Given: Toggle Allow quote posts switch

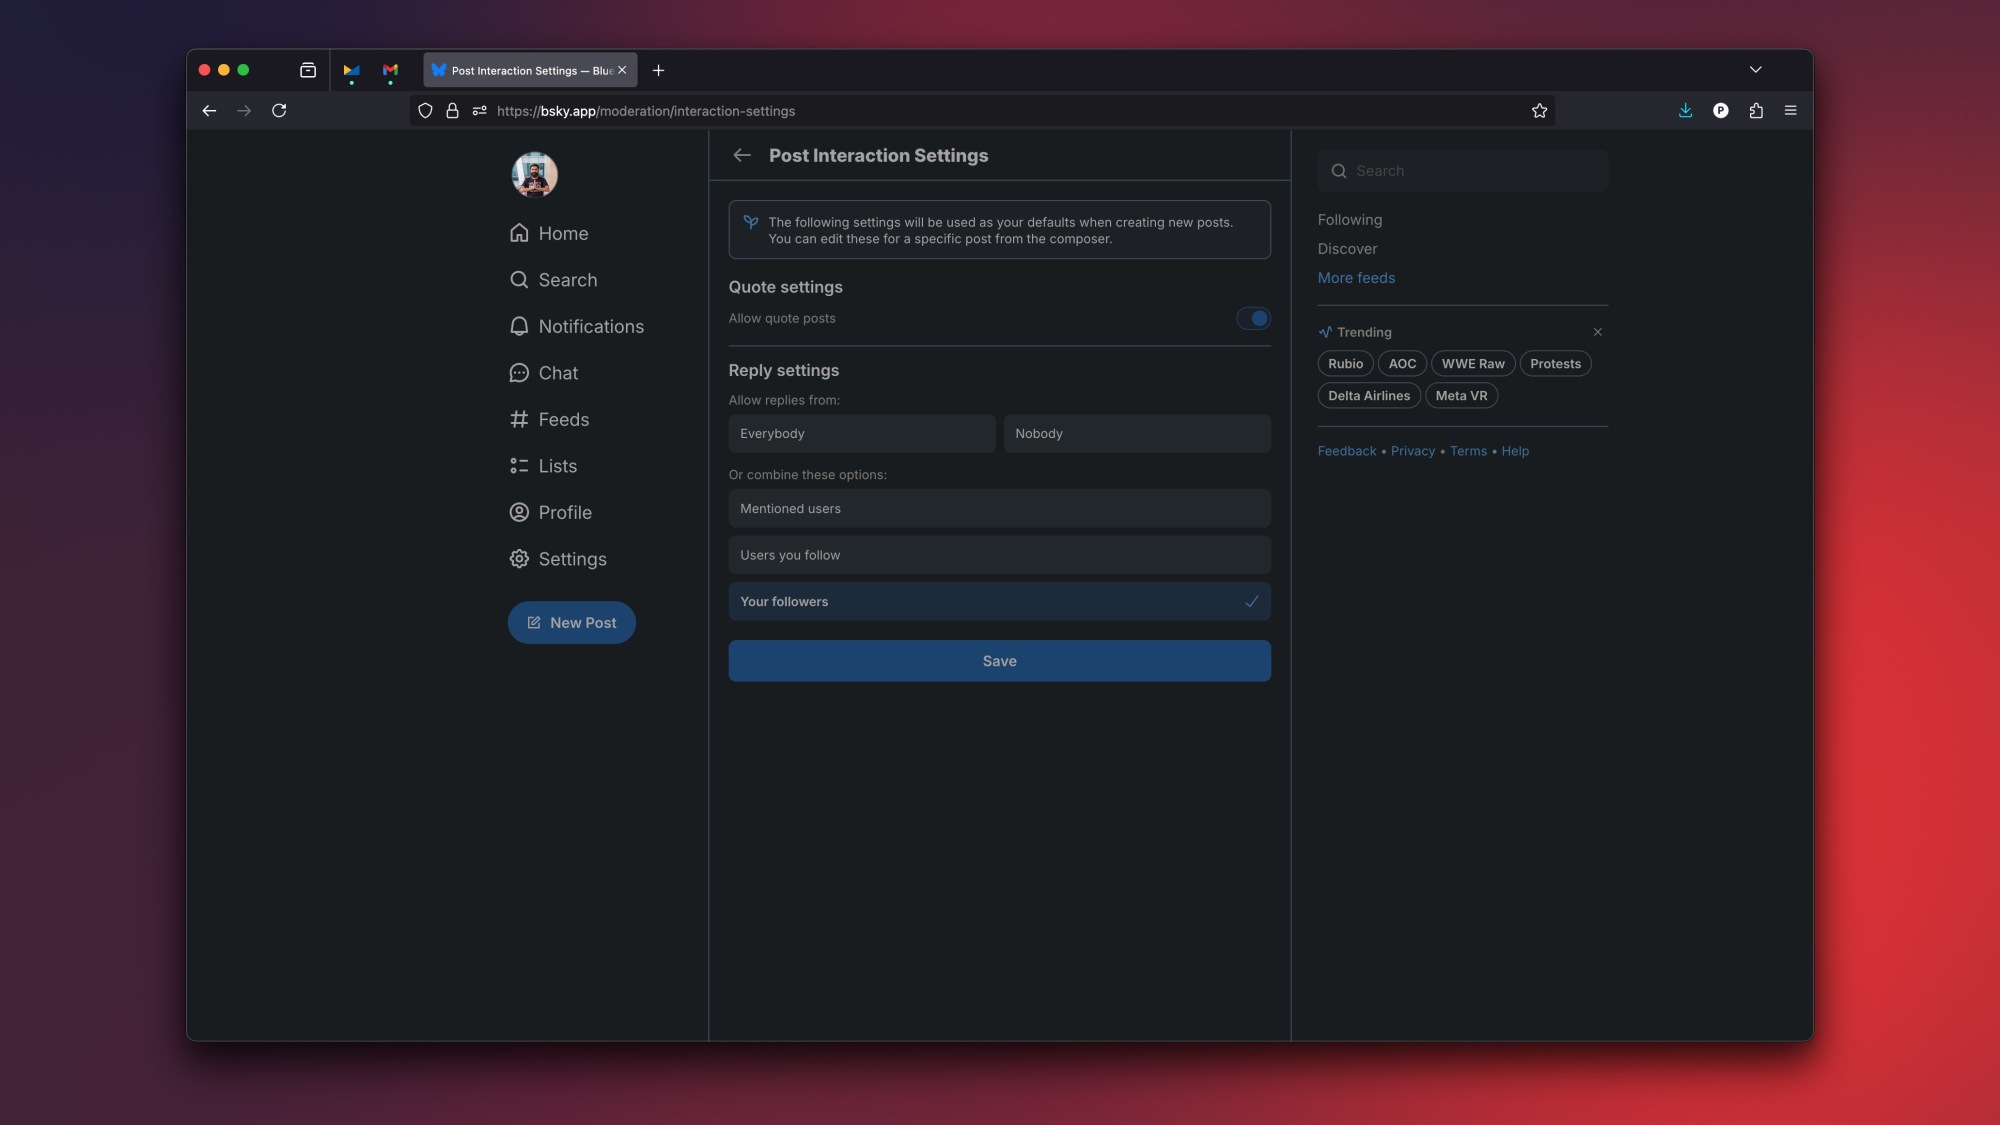Looking at the screenshot, I should click(1253, 318).
